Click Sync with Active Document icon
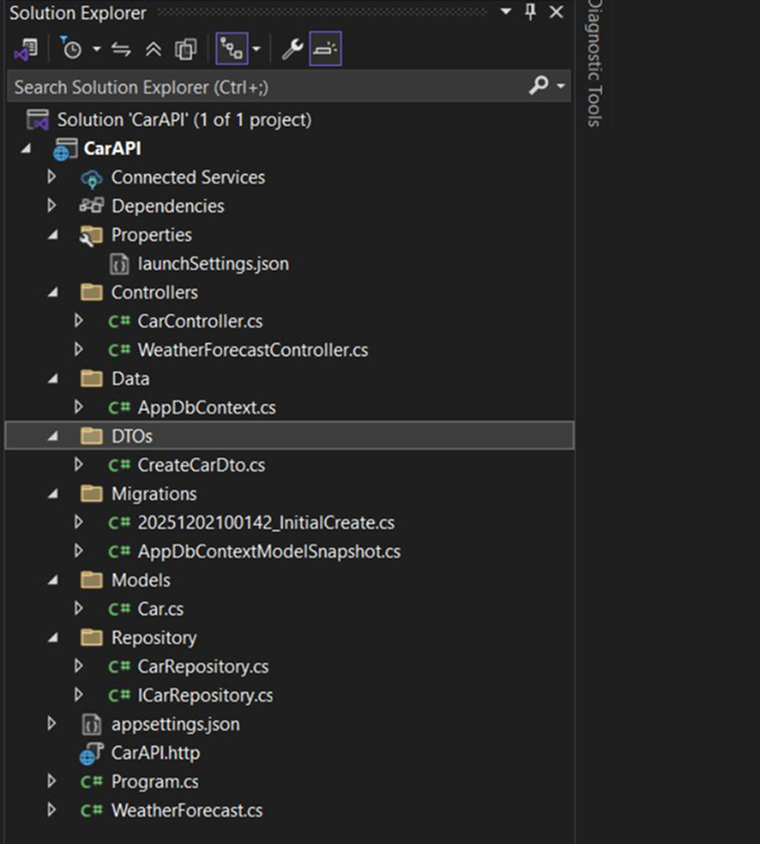760x844 pixels. [121, 50]
